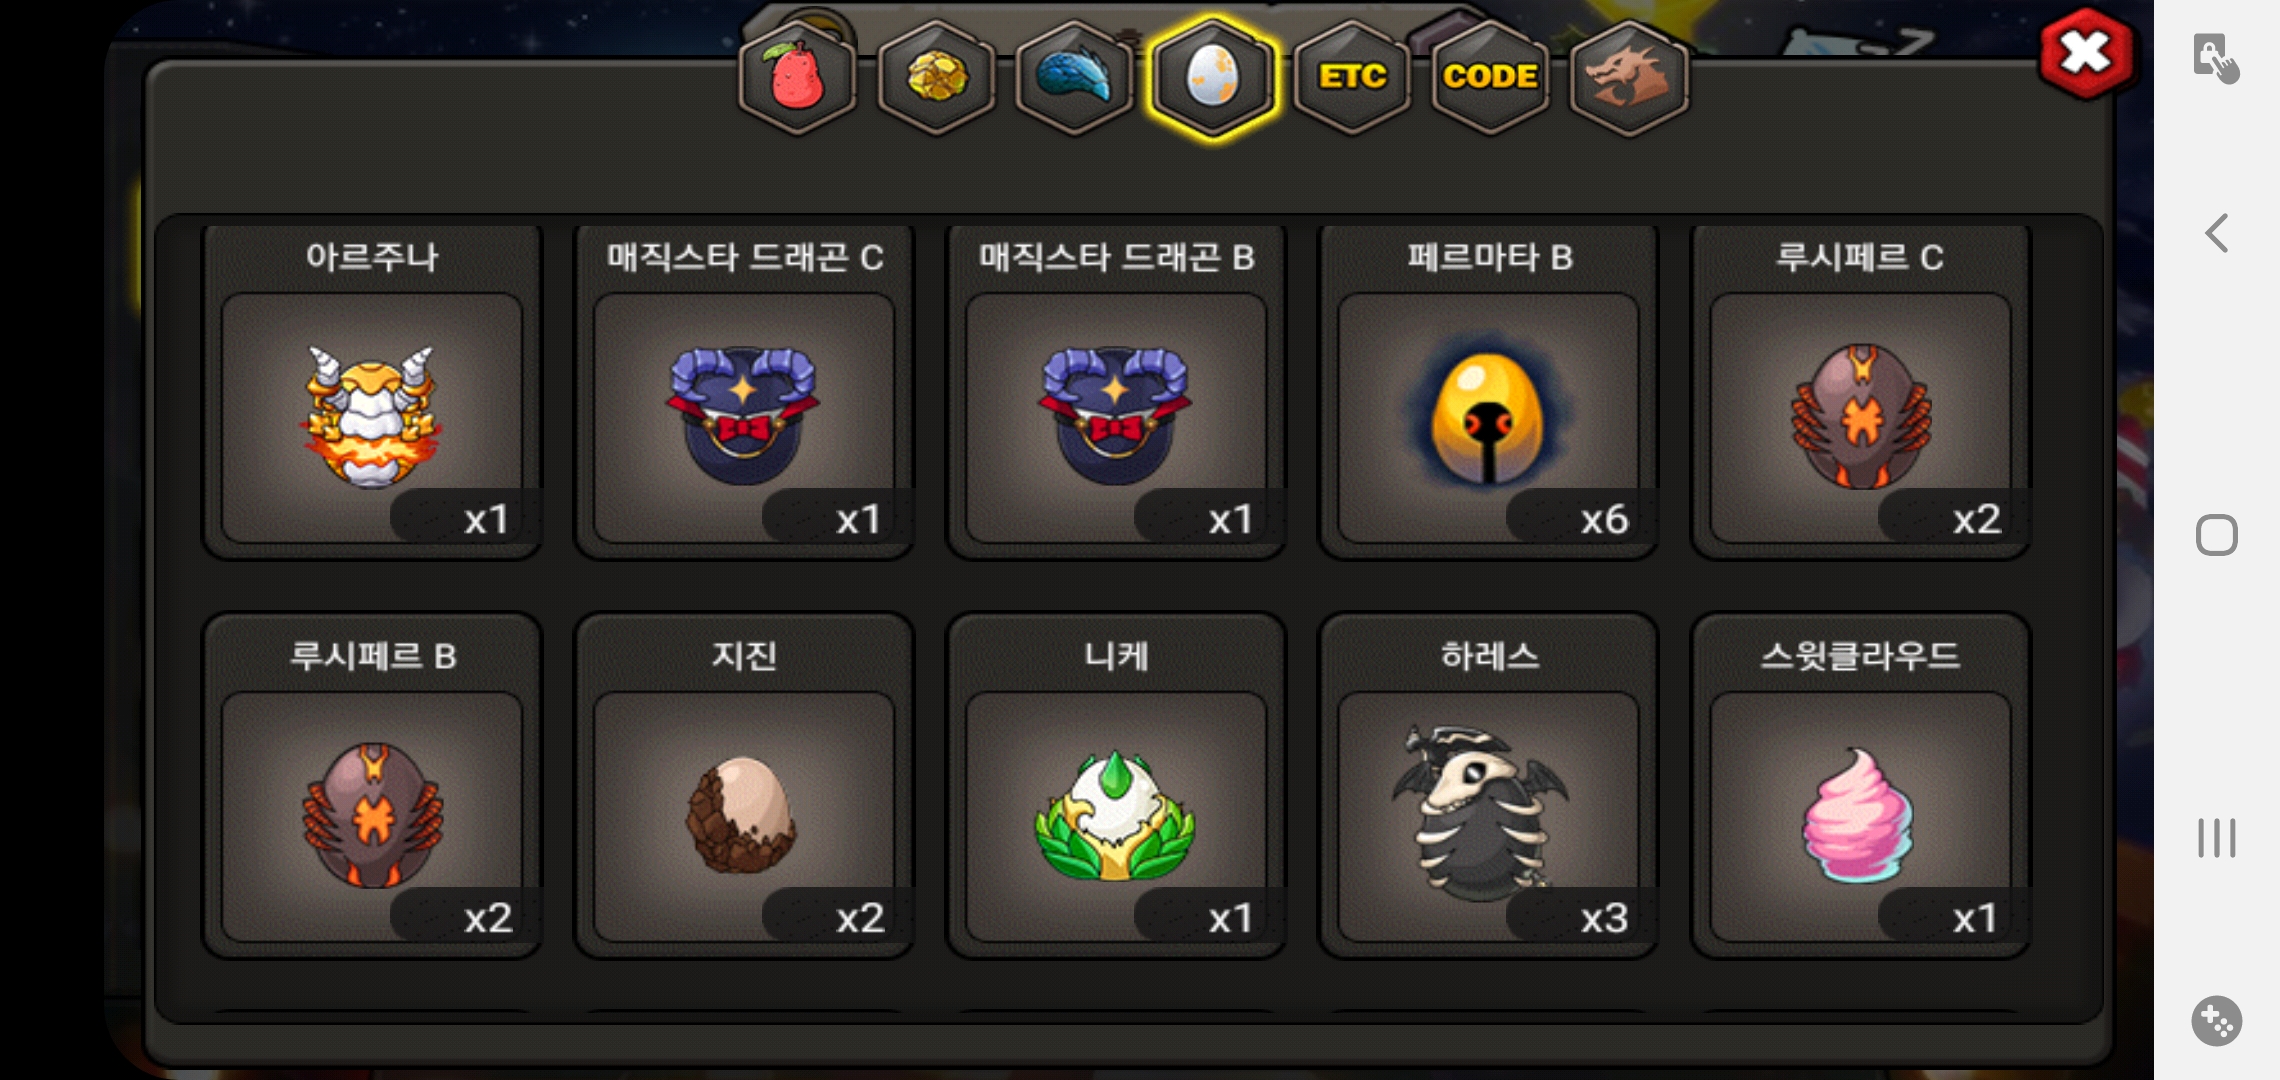The image size is (2280, 1080).
Task: Switch to the CODE tab
Action: point(1490,78)
